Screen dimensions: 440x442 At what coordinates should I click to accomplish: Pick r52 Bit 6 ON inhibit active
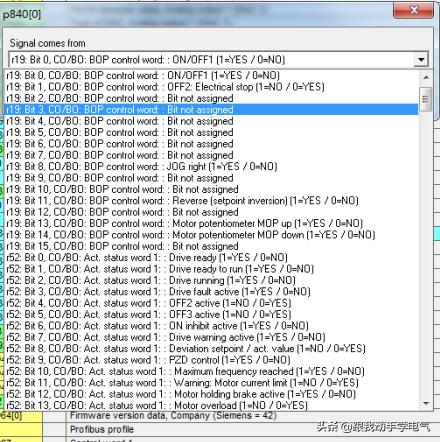(x=211, y=326)
